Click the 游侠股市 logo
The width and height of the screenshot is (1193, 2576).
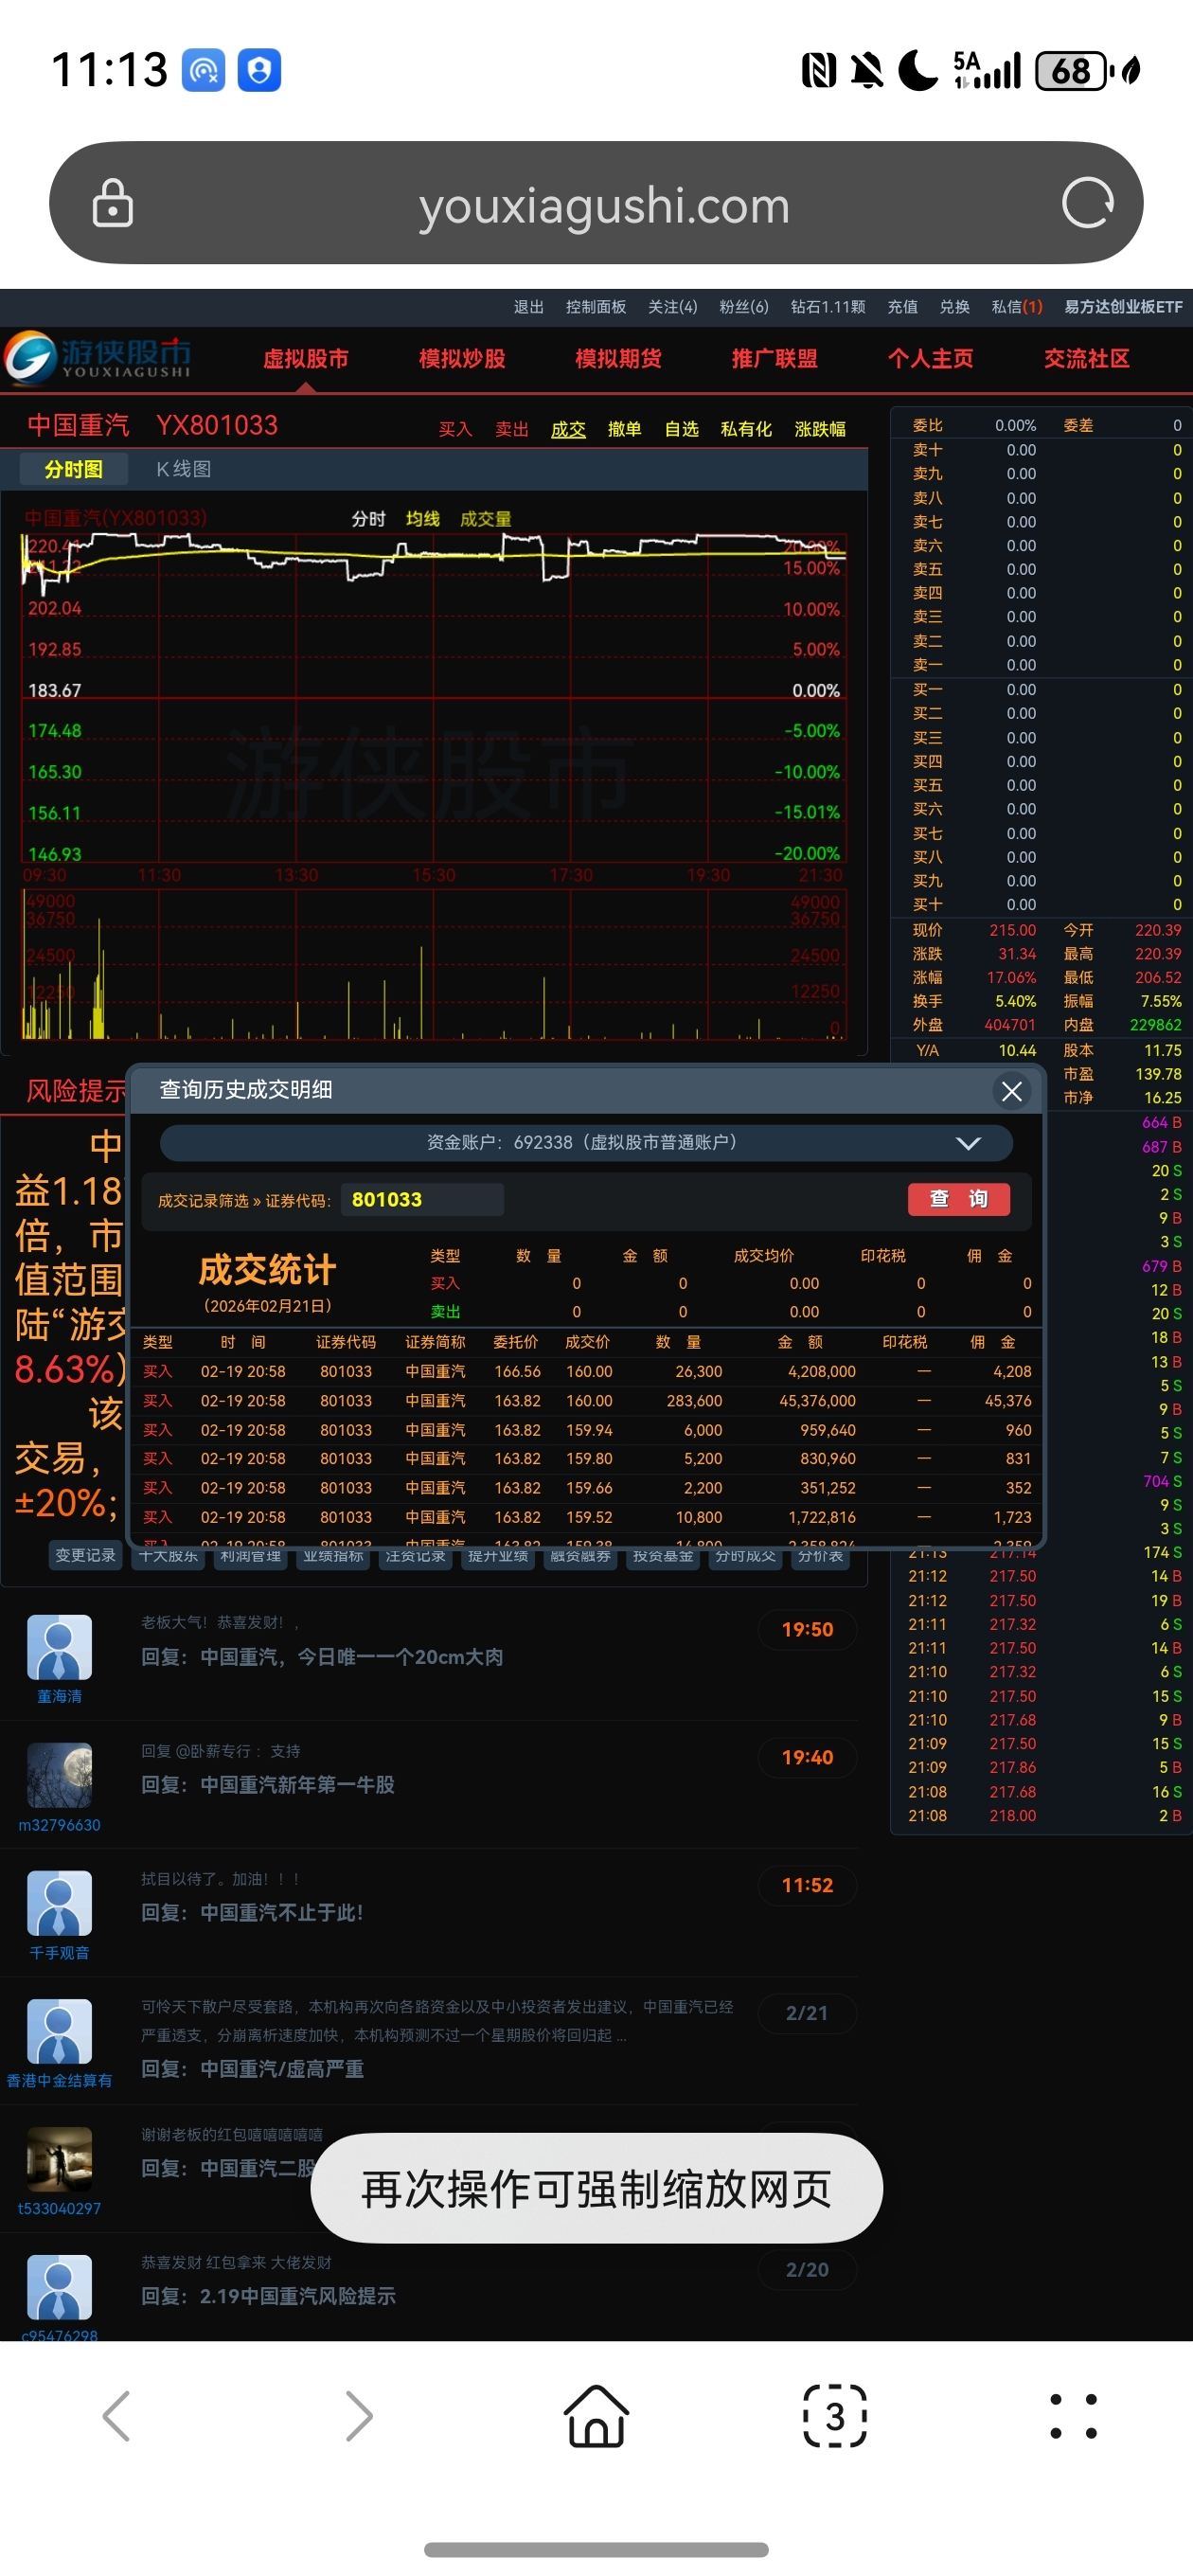98,357
